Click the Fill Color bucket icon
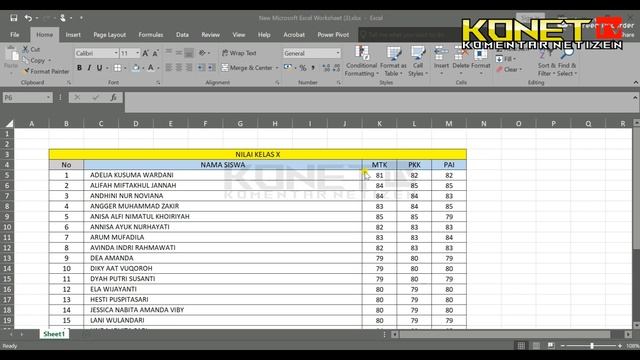This screenshot has width=640, height=360. tap(136, 68)
